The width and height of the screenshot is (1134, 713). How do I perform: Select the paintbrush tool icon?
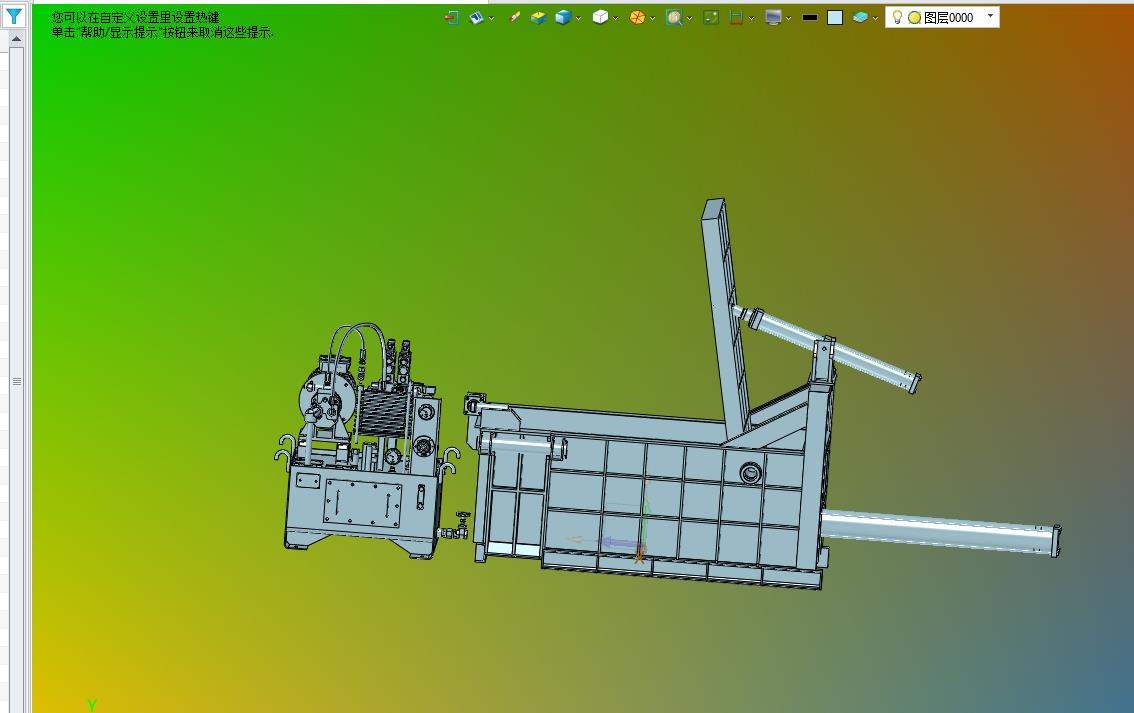(514, 17)
